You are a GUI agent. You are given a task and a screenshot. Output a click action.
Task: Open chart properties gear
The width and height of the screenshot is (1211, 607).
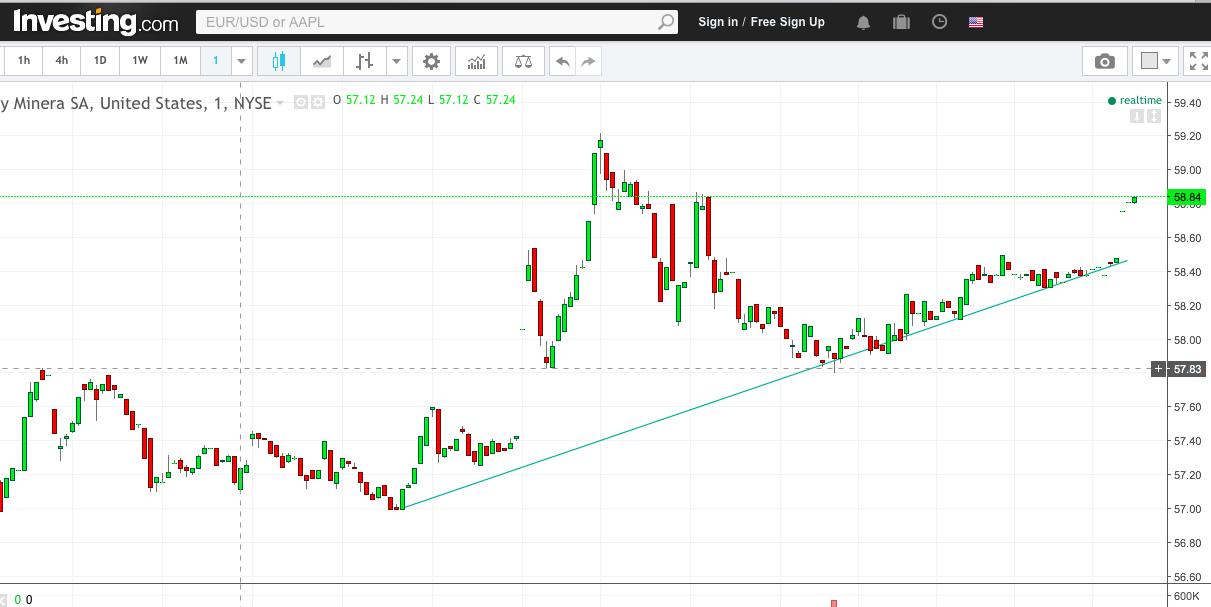[x=431, y=61]
